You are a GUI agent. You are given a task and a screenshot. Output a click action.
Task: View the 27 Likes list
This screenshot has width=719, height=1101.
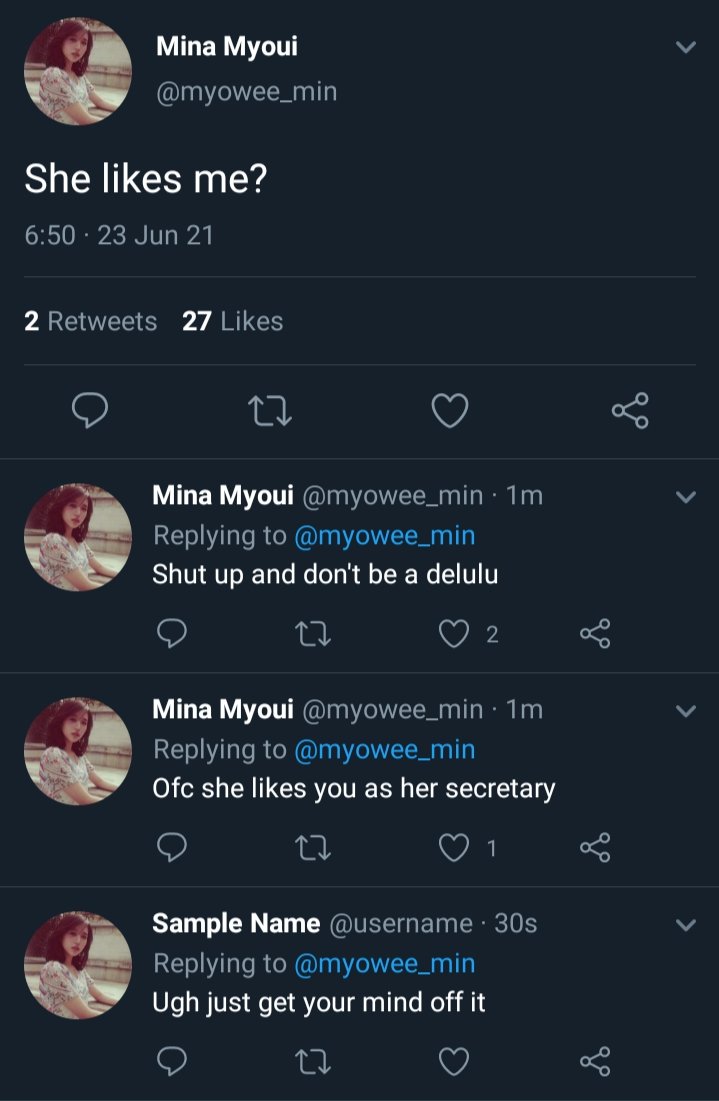pyautogui.click(x=232, y=321)
